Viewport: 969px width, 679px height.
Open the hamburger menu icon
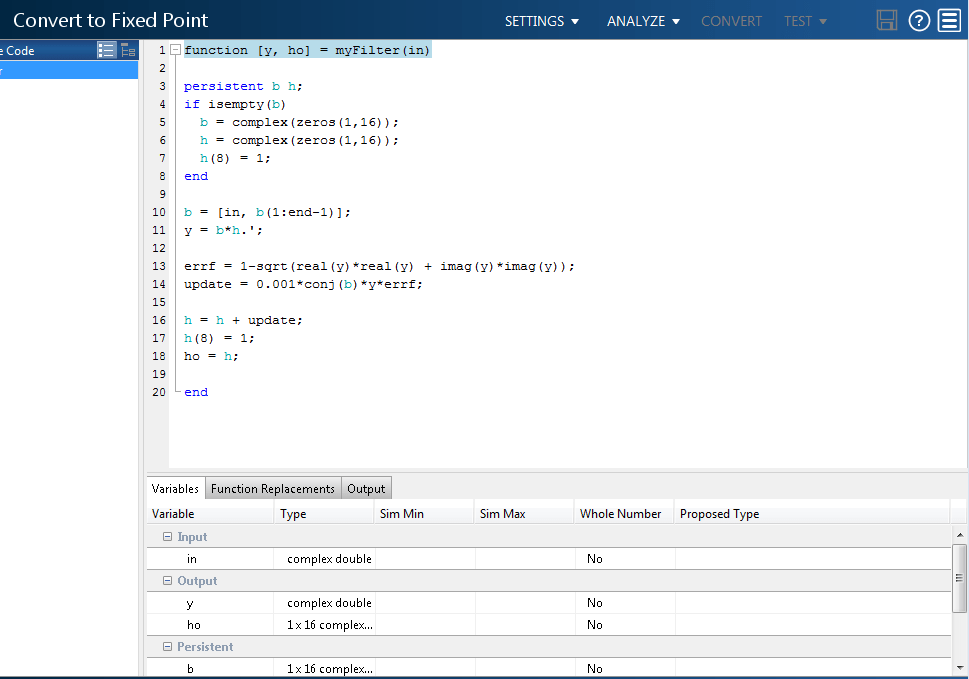pyautogui.click(x=949, y=21)
